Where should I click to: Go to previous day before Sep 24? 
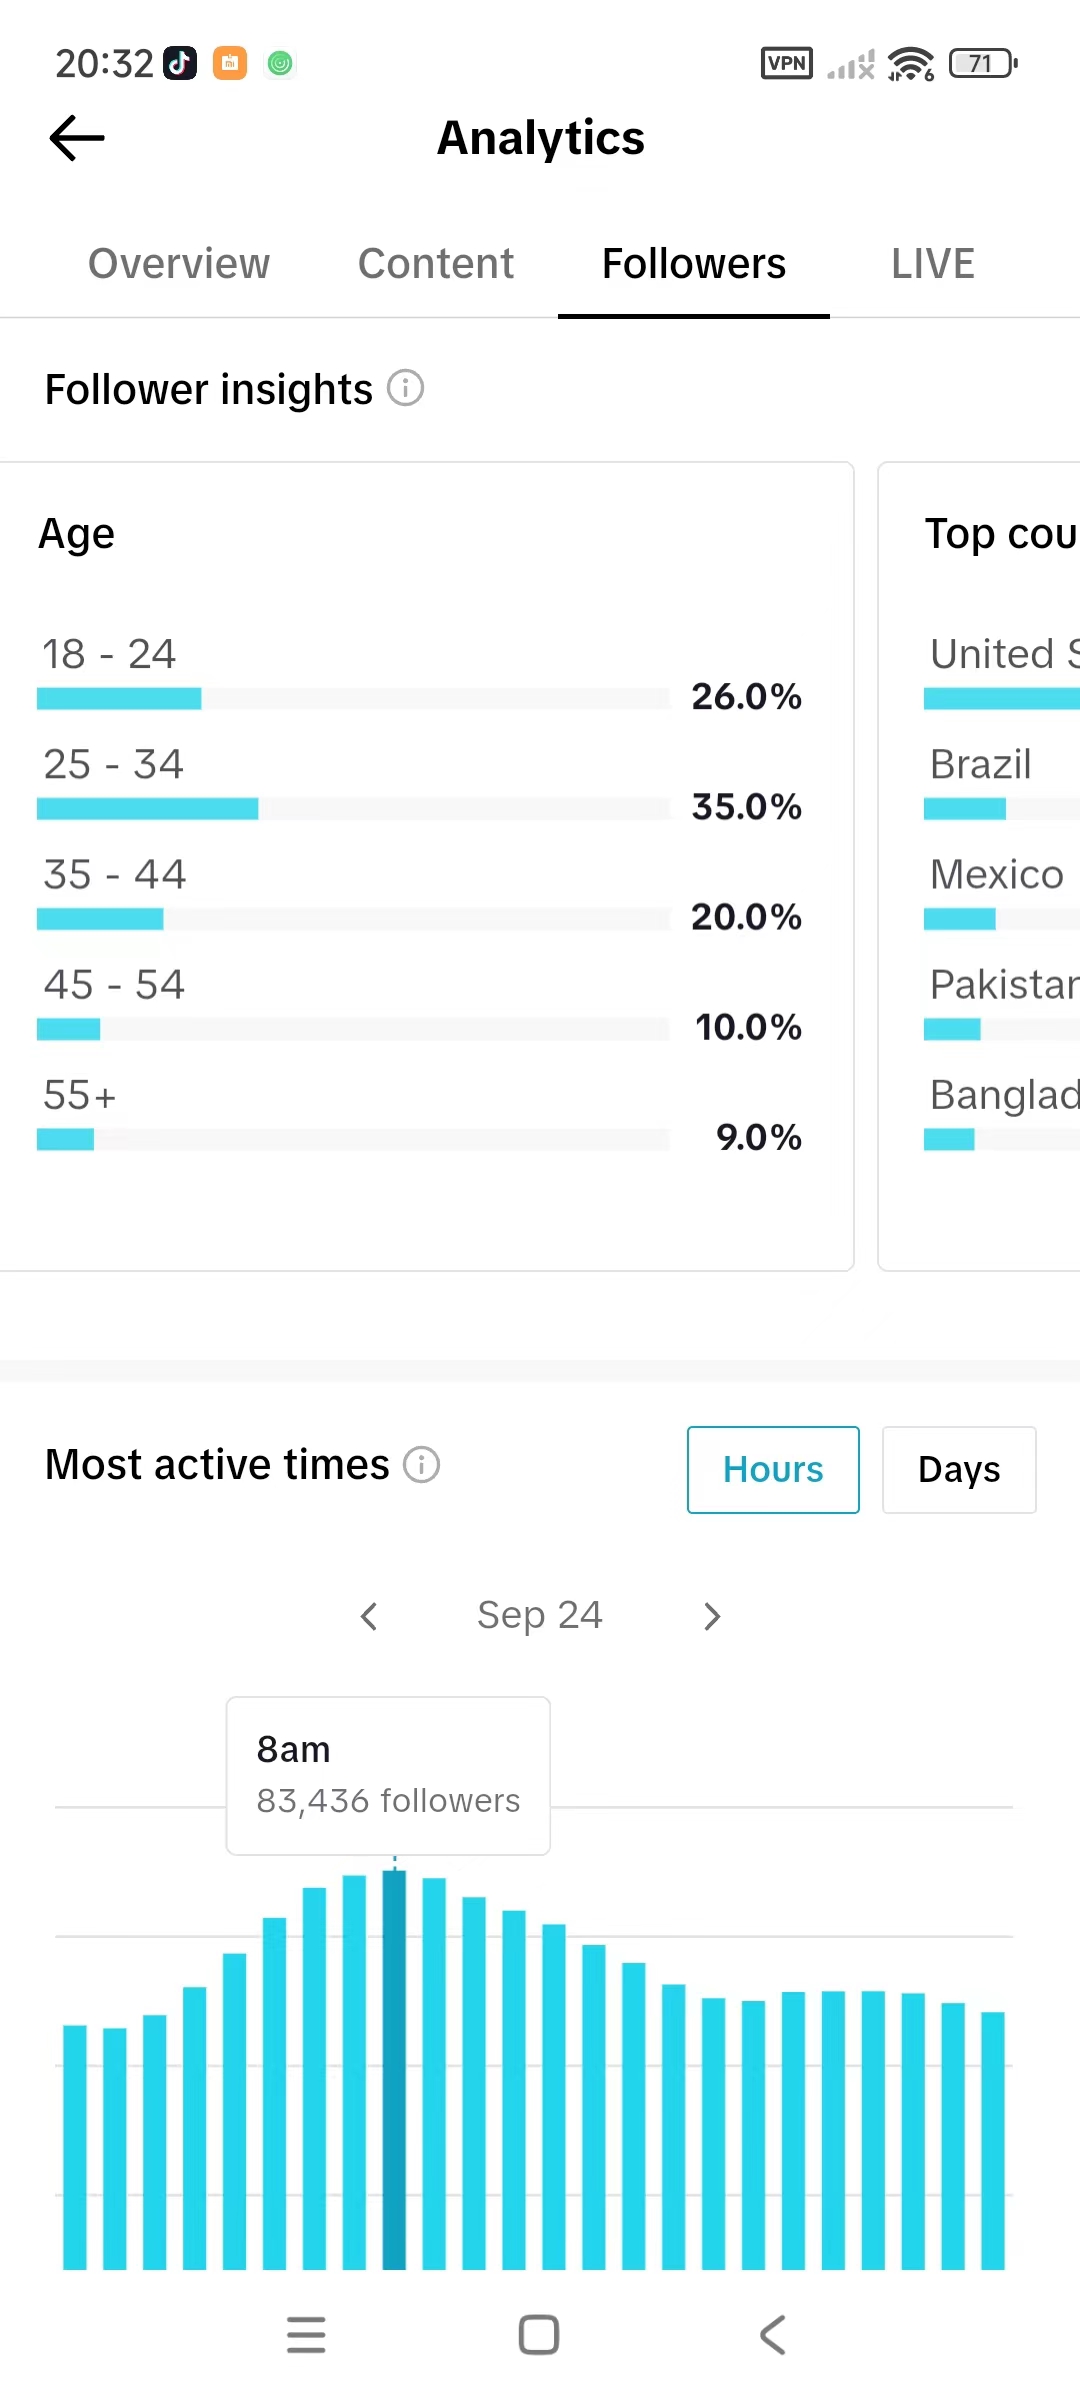369,1616
